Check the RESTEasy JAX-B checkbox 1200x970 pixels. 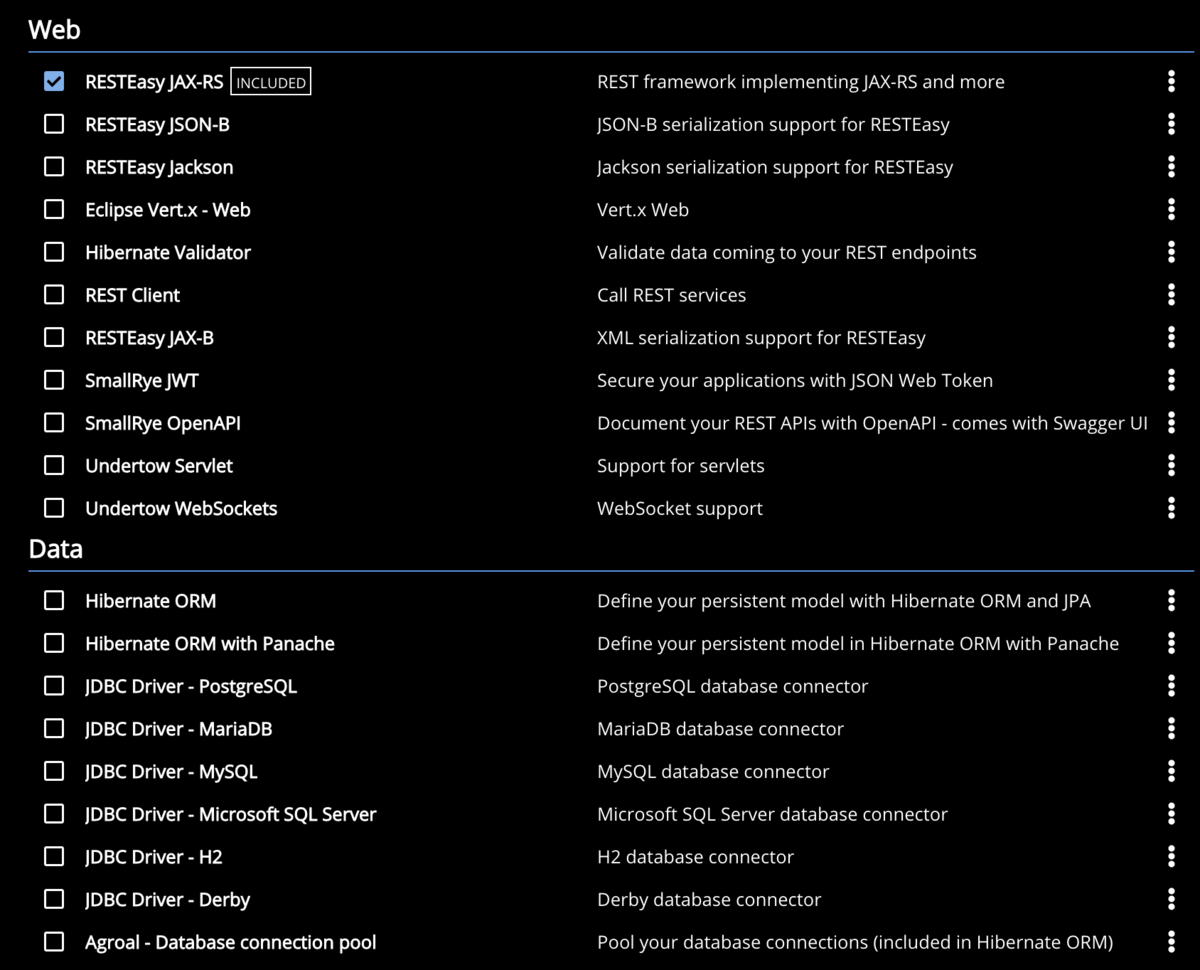[x=54, y=338]
